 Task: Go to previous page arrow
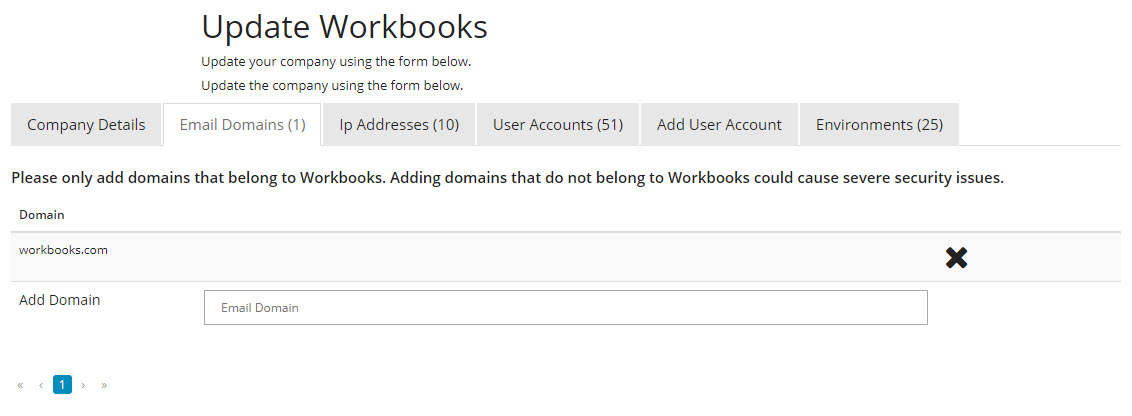(41, 385)
